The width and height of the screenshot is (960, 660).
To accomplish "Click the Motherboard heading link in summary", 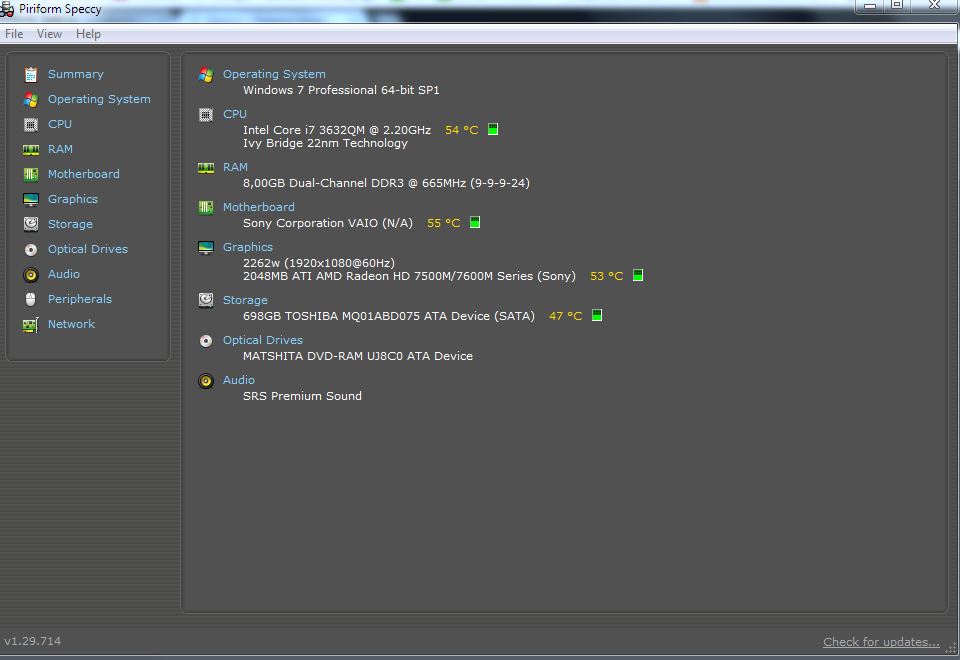I will (259, 207).
